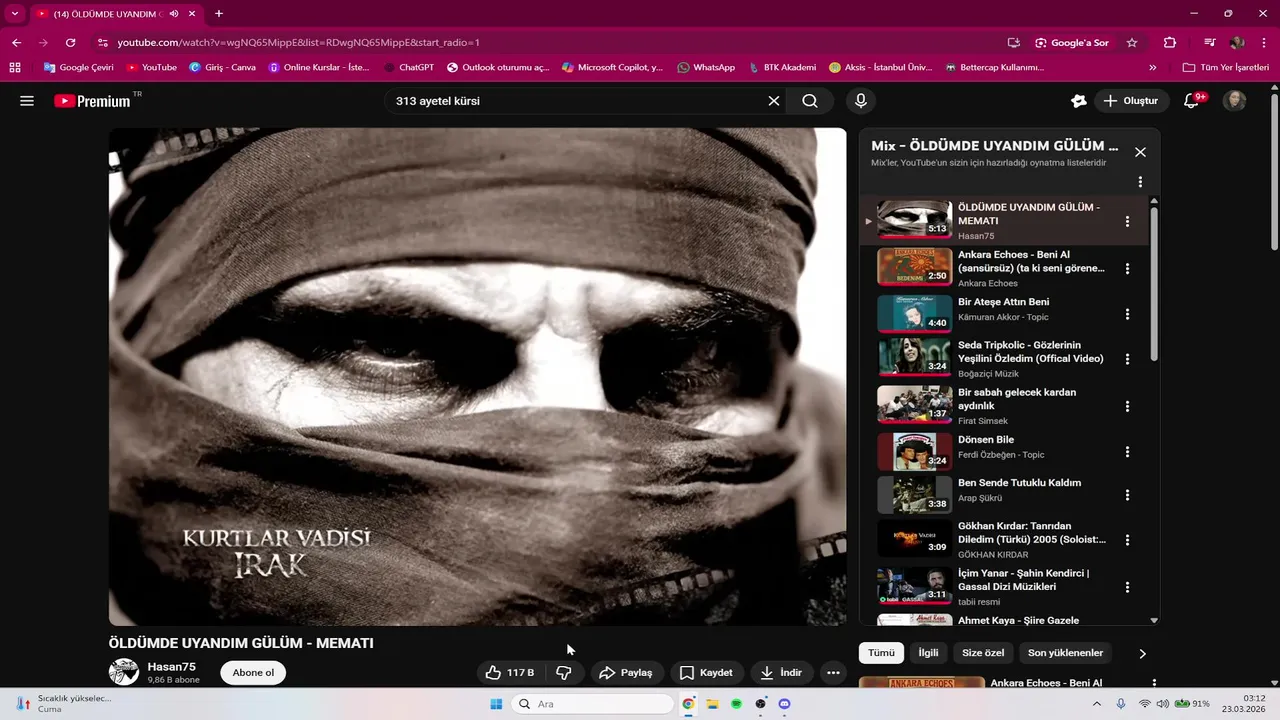Screen dimensions: 1280x720
Task: Open the ChatGPT bookmark
Action: [409, 68]
